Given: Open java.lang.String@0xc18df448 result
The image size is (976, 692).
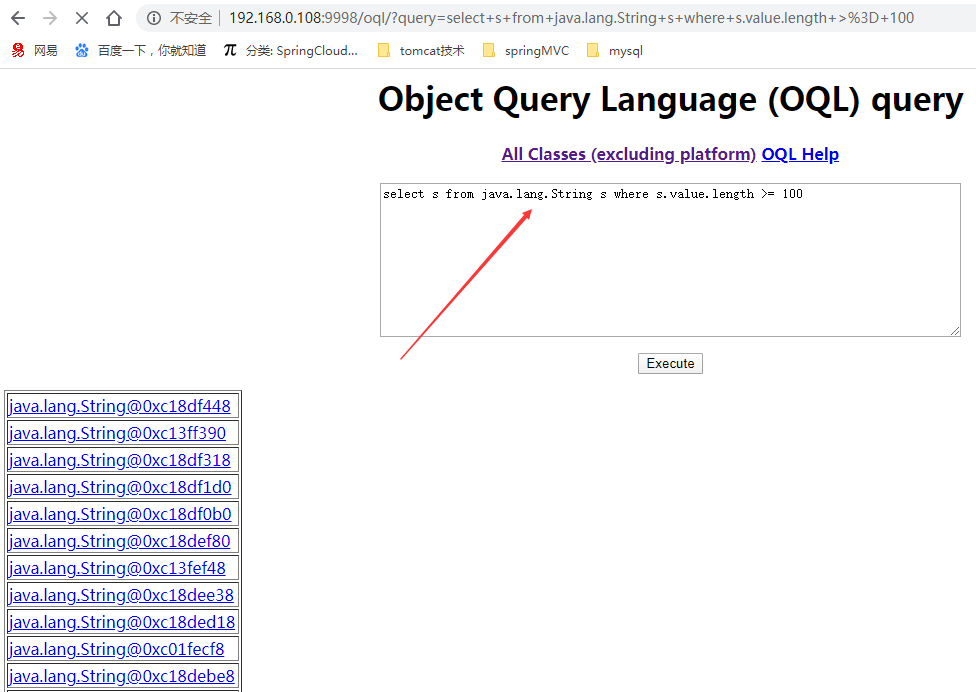Looking at the screenshot, I should click(x=120, y=406).
